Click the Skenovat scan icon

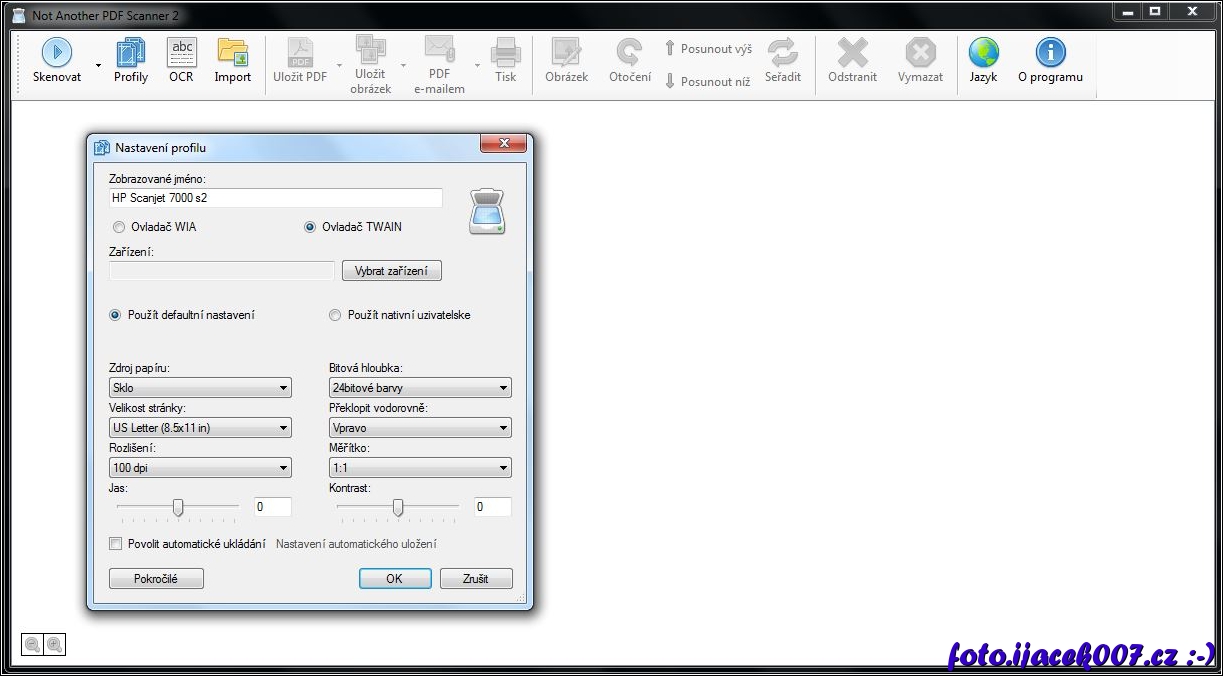(56, 53)
